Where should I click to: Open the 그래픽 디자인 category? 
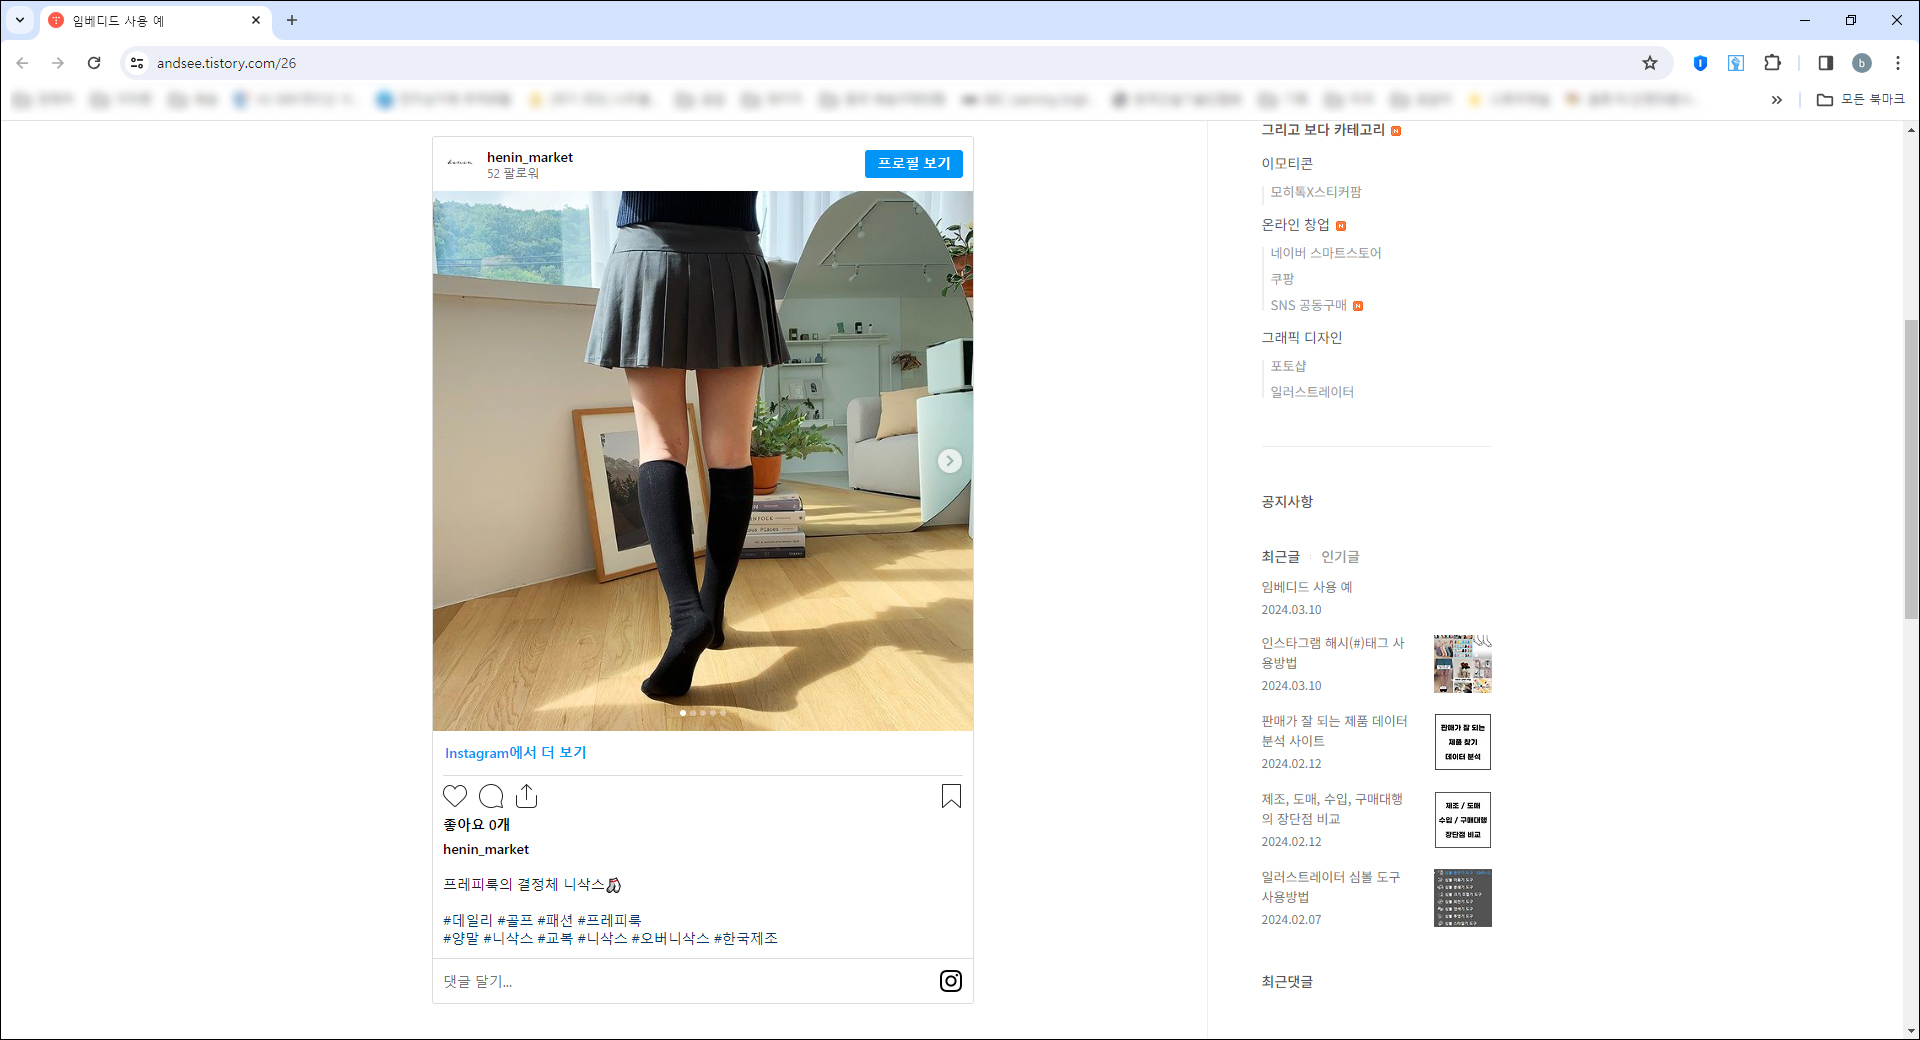1302,338
